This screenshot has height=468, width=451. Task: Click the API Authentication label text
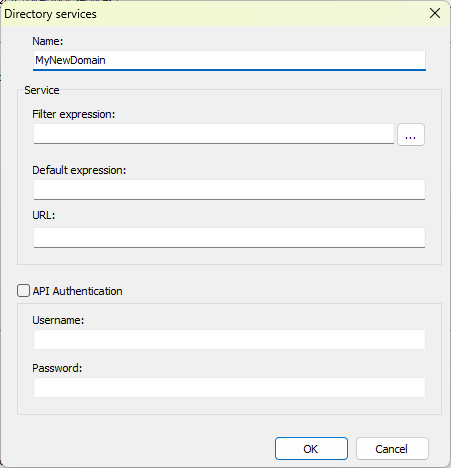(77, 291)
